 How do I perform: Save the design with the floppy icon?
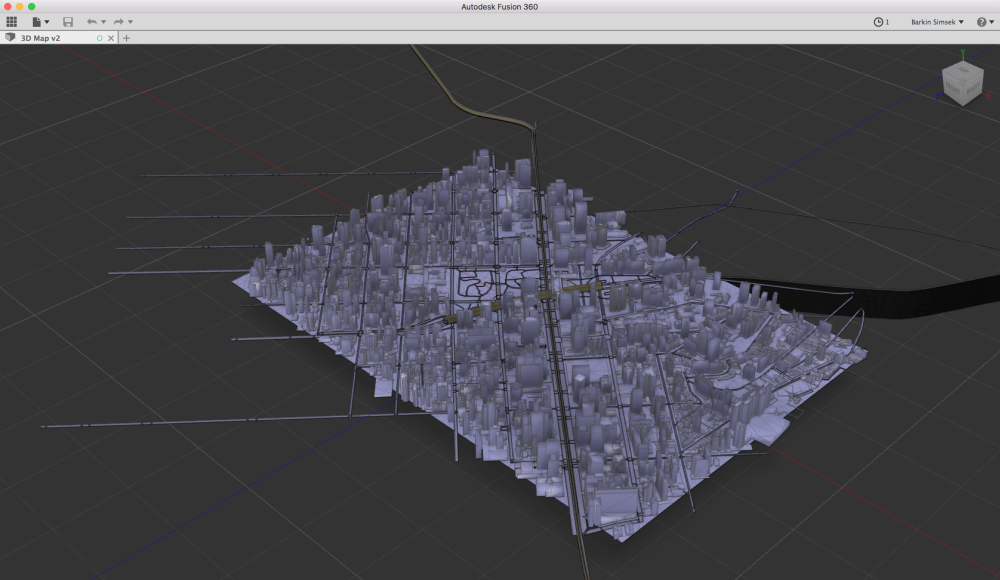point(68,21)
